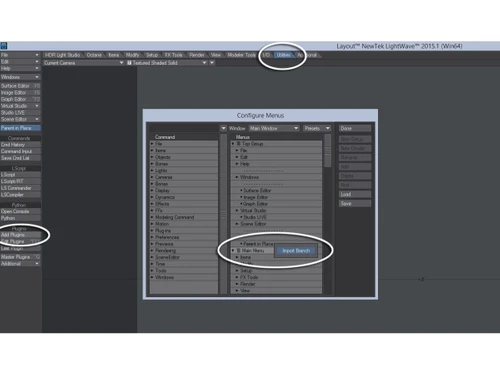Viewport: 500px width, 375px height.
Task: Click Open Console under Python
Action: point(20,211)
